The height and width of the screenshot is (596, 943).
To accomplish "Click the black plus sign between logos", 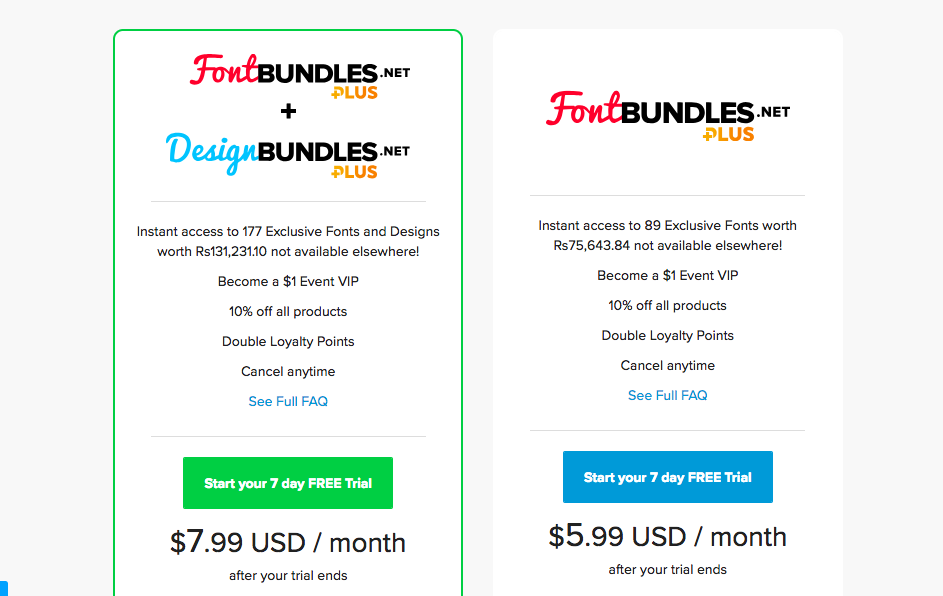I will (288, 111).
